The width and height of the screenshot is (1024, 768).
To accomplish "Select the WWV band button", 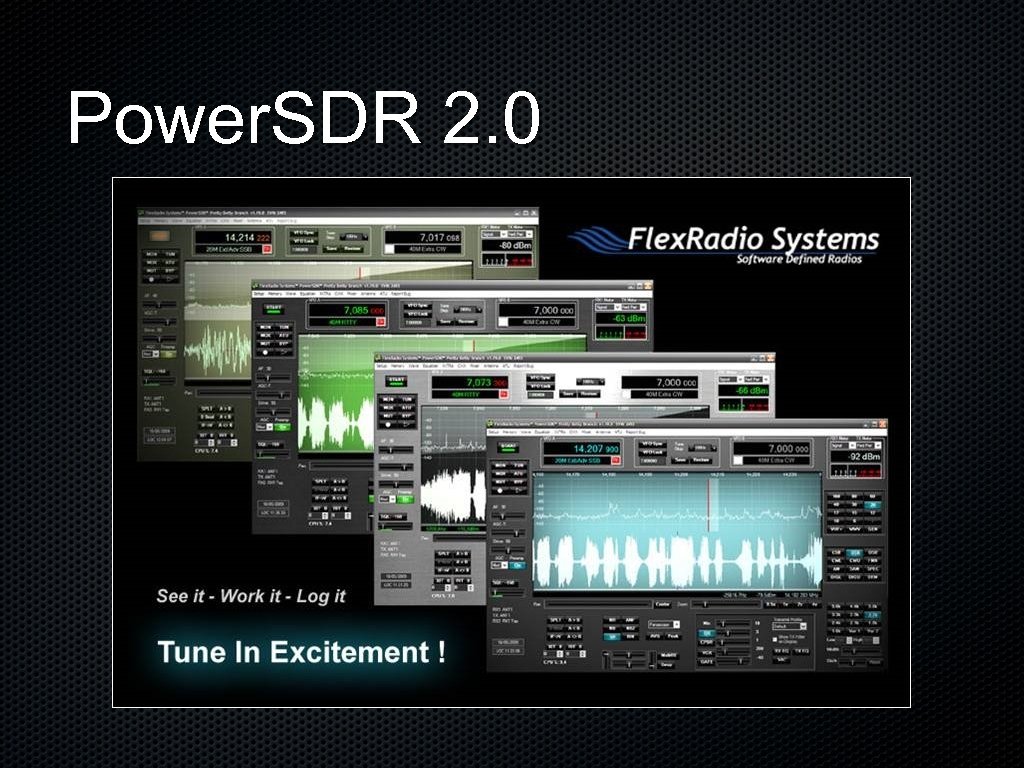I will tap(853, 529).
